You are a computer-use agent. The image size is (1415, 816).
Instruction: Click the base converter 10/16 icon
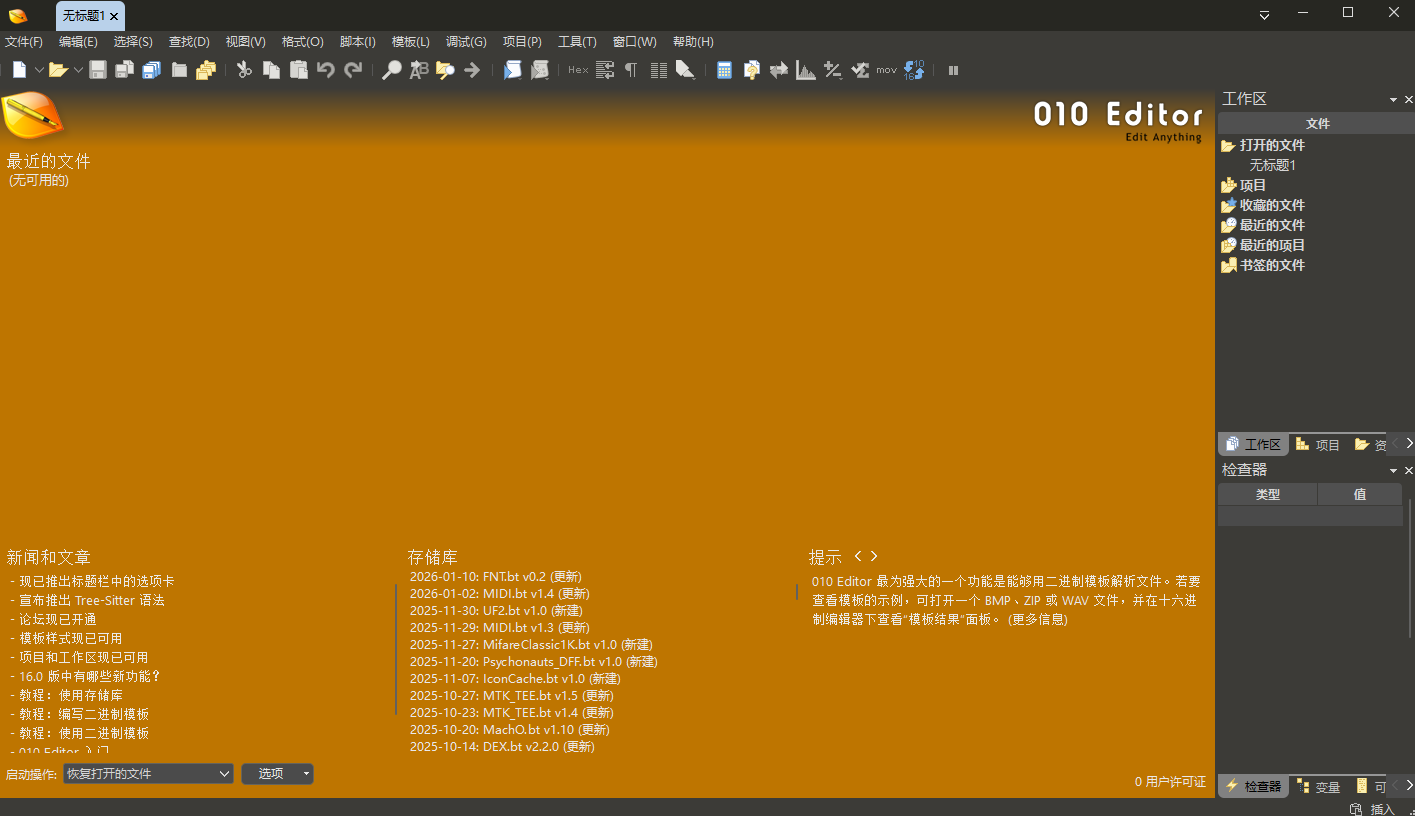[913, 70]
